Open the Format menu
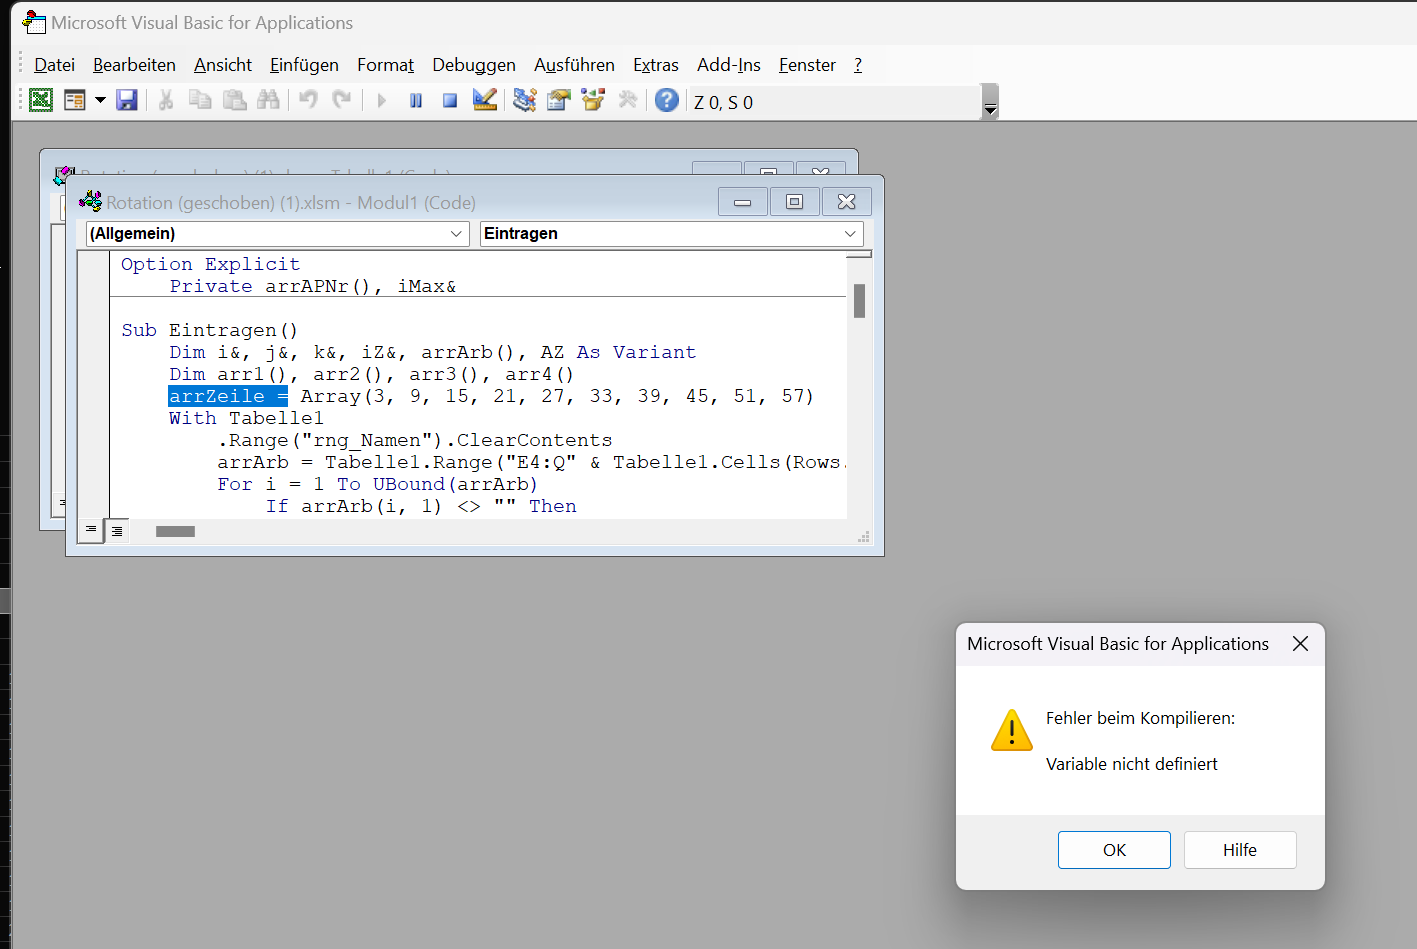Viewport: 1417px width, 949px height. click(x=385, y=65)
